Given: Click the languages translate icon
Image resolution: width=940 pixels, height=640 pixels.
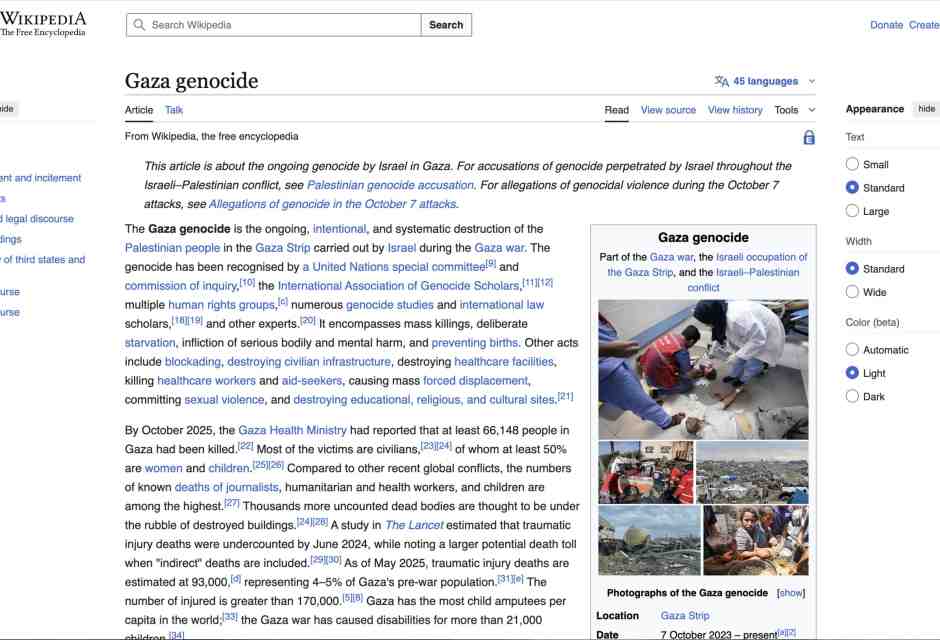Looking at the screenshot, I should pos(721,81).
